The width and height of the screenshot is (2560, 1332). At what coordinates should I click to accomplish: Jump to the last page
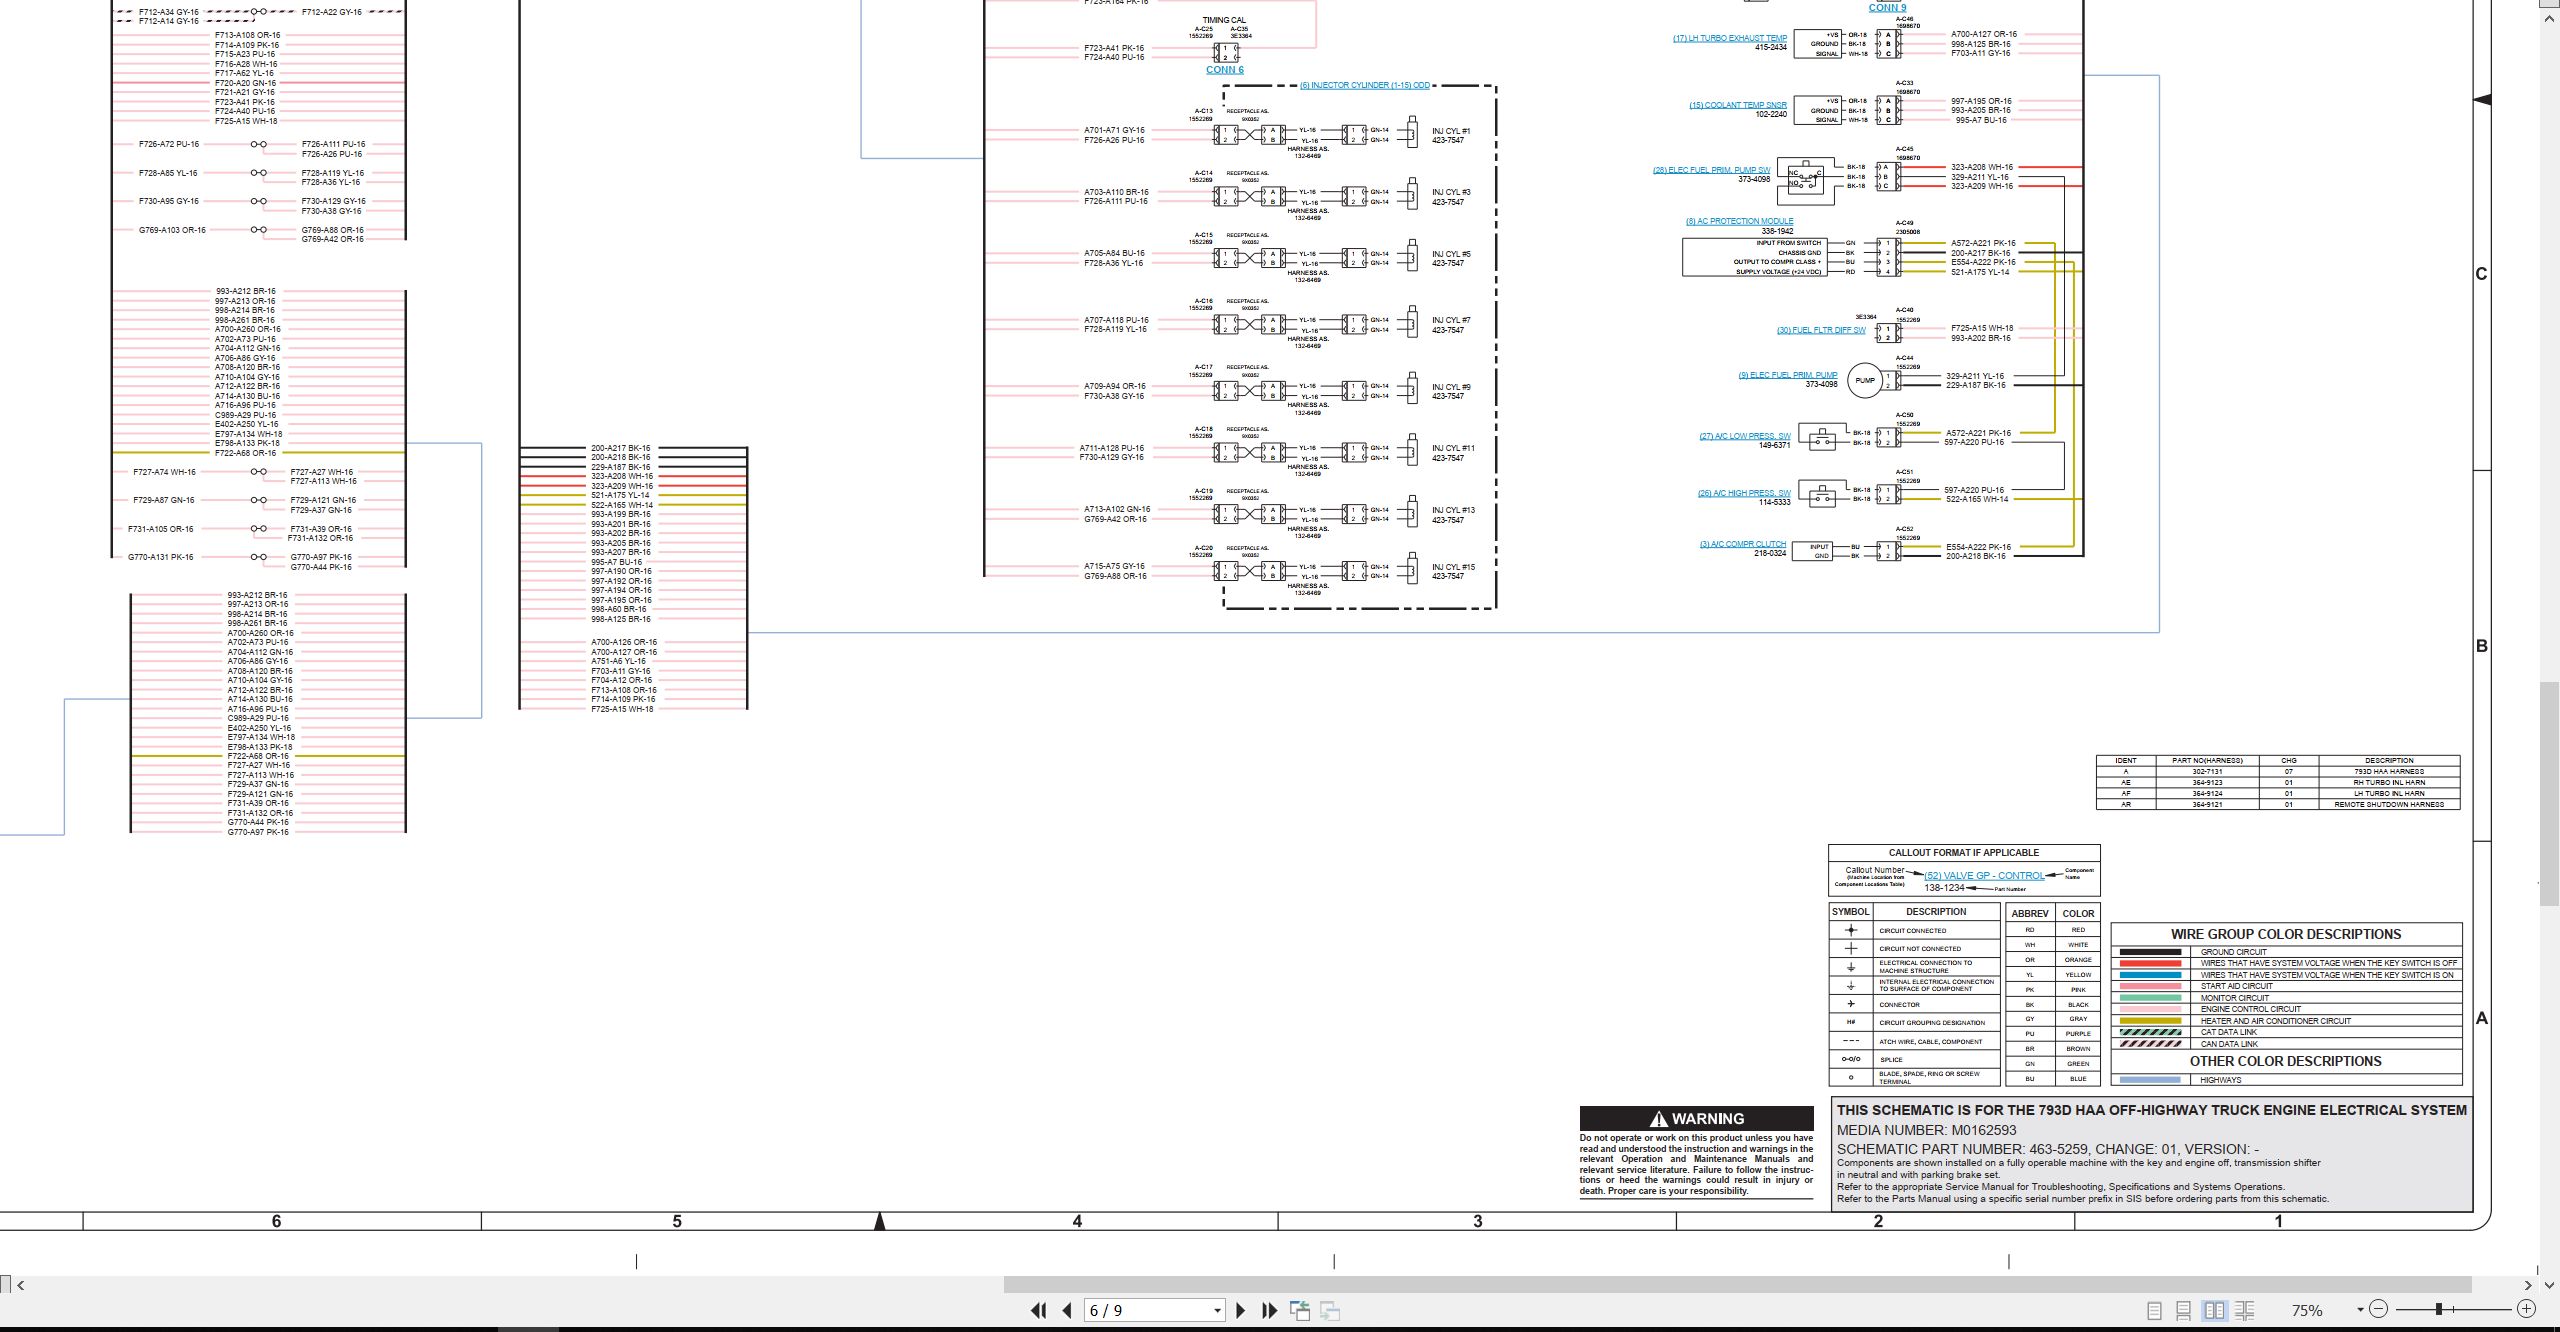click(1270, 1310)
